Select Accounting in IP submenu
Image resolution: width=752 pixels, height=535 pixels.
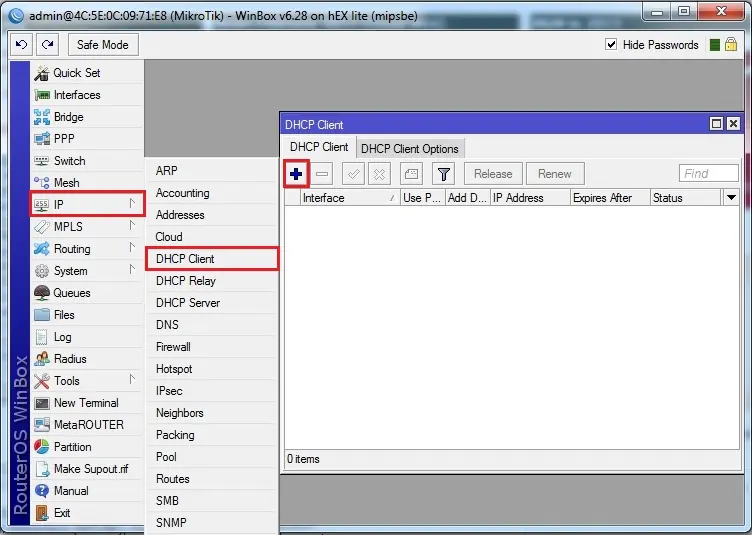click(x=212, y=193)
